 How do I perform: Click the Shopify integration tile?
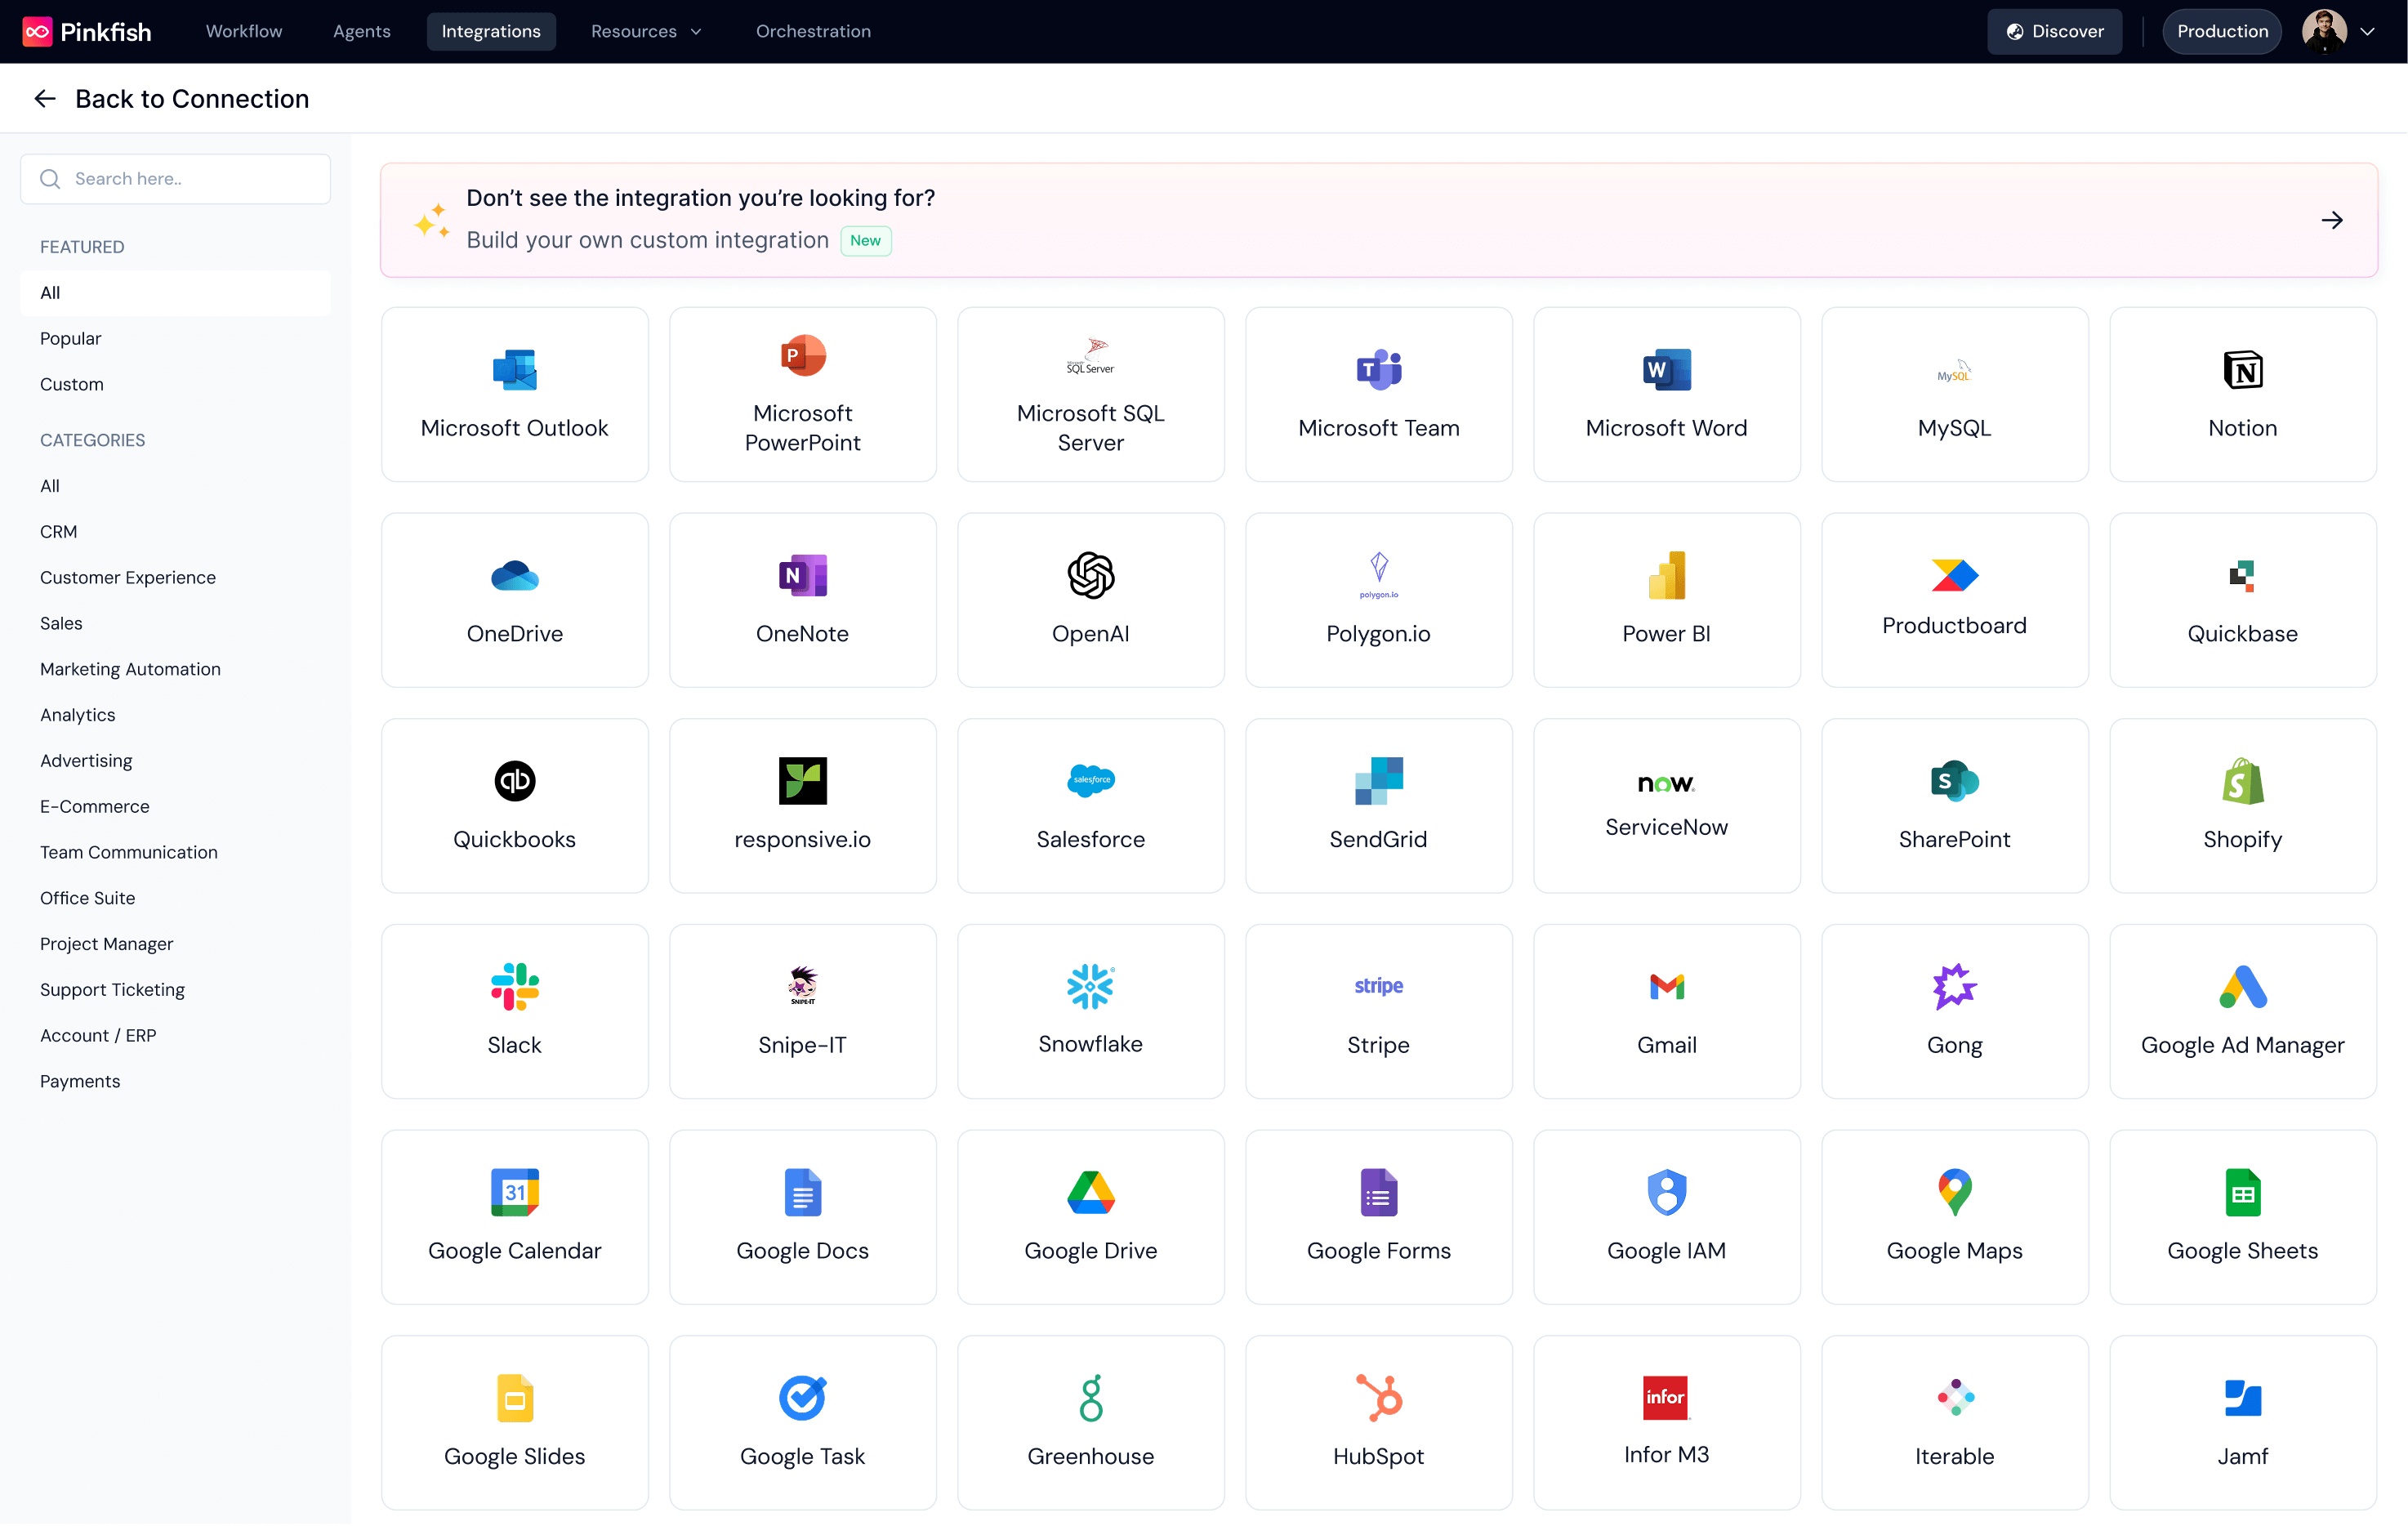(2242, 806)
